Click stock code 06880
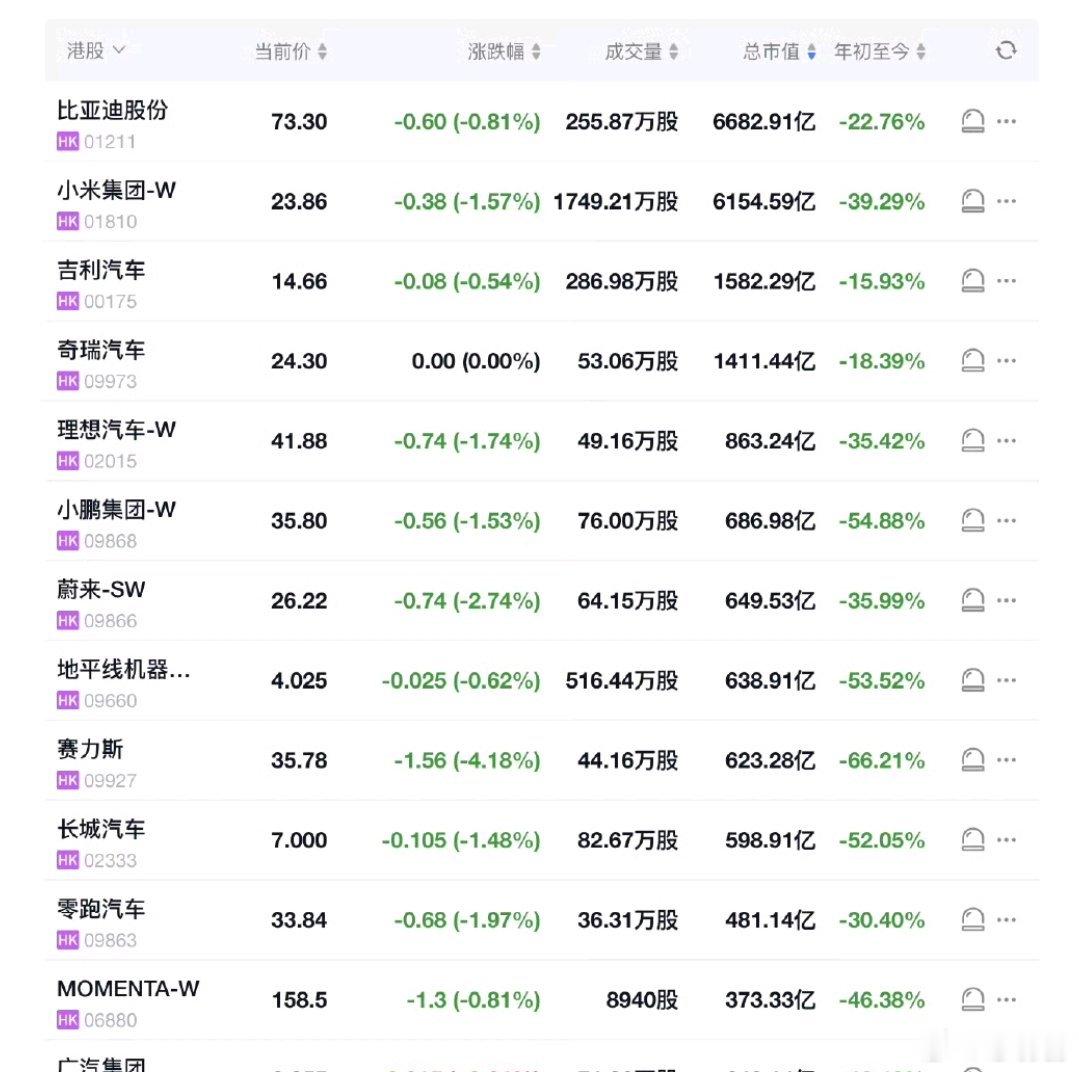Screen dimensions: 1079x1072 point(110,1020)
